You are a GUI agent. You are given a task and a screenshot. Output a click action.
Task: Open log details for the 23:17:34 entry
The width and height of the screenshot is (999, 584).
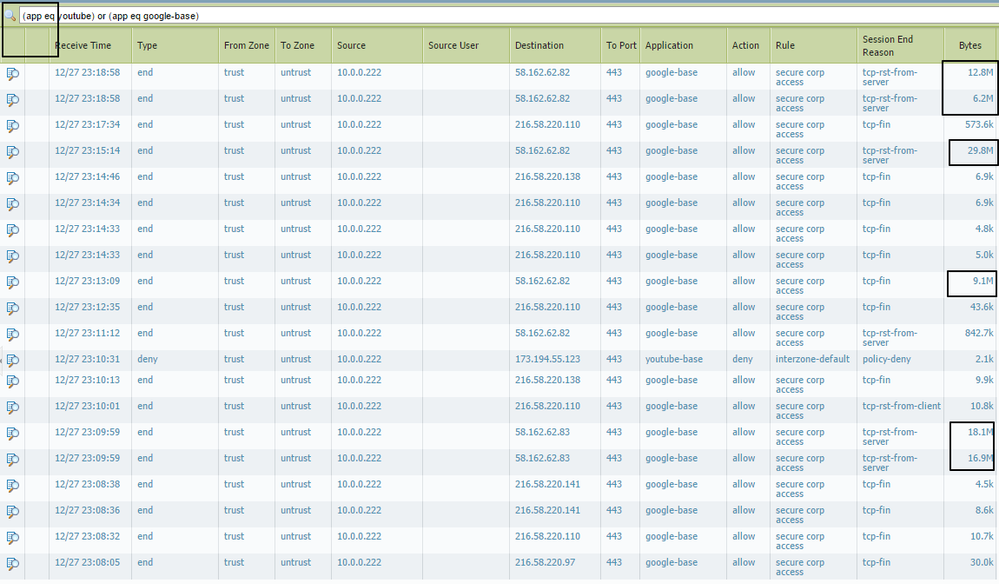13,125
